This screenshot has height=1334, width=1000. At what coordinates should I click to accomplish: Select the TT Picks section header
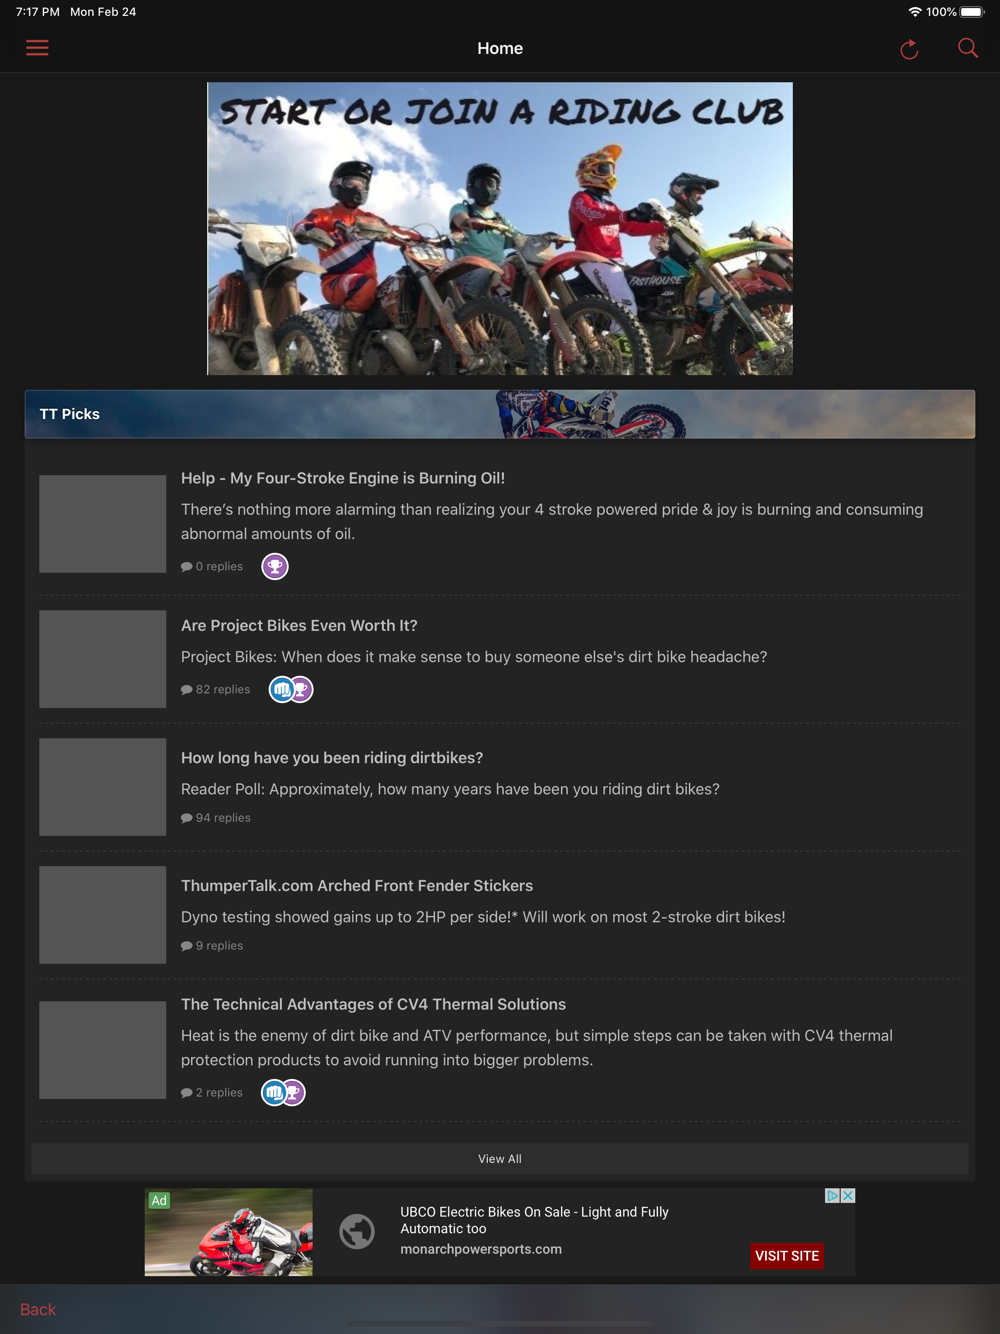tap(500, 414)
